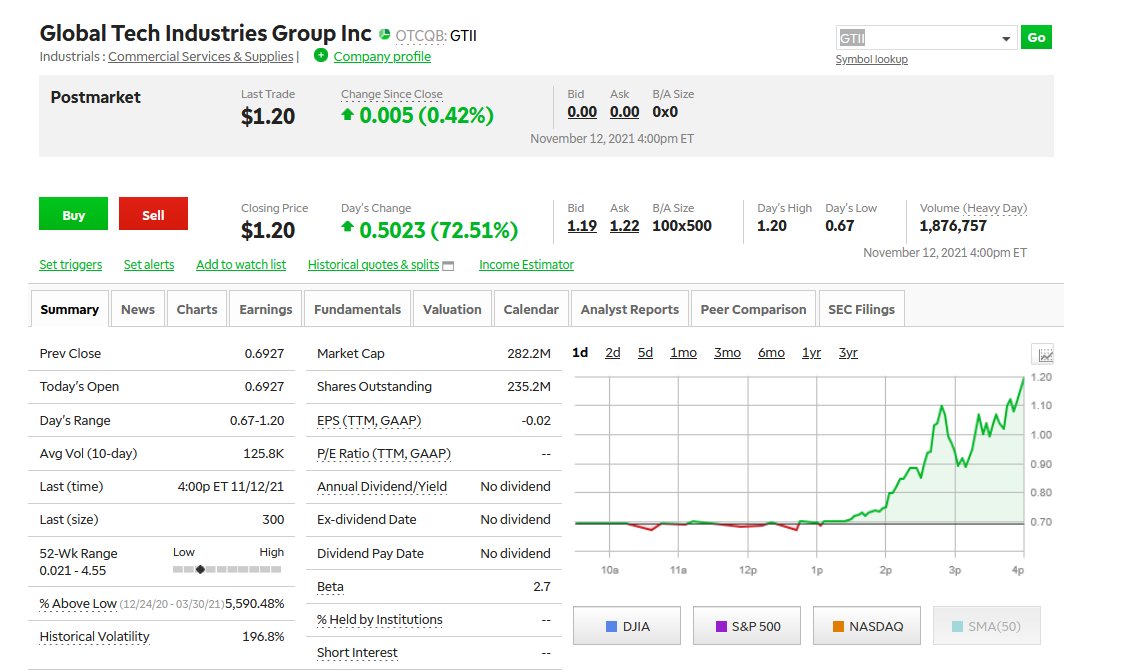The image size is (1133, 671).
Task: Click the green Buy button
Action: point(74,214)
